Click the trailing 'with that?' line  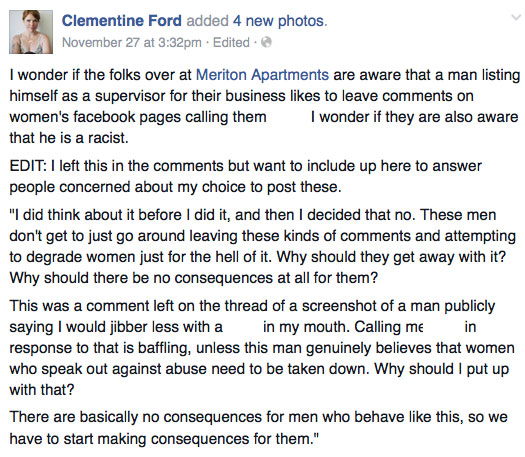tap(42, 390)
